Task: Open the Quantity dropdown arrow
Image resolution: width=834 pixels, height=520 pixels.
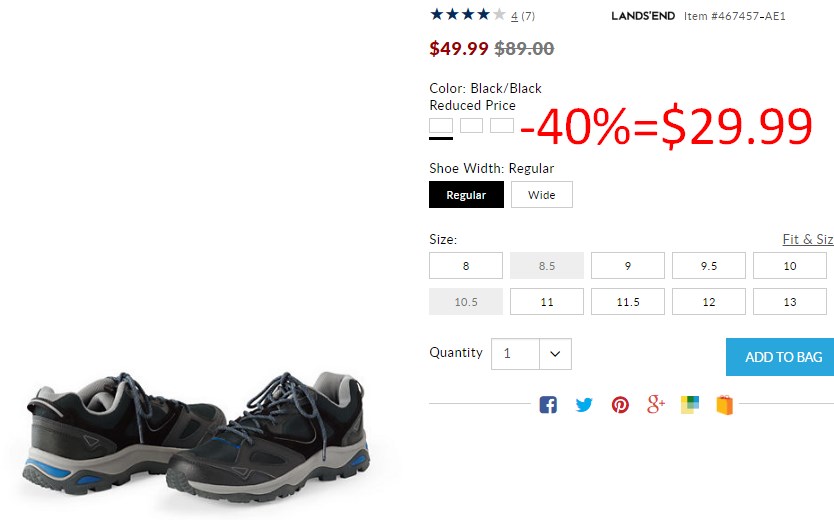Action: [x=555, y=354]
